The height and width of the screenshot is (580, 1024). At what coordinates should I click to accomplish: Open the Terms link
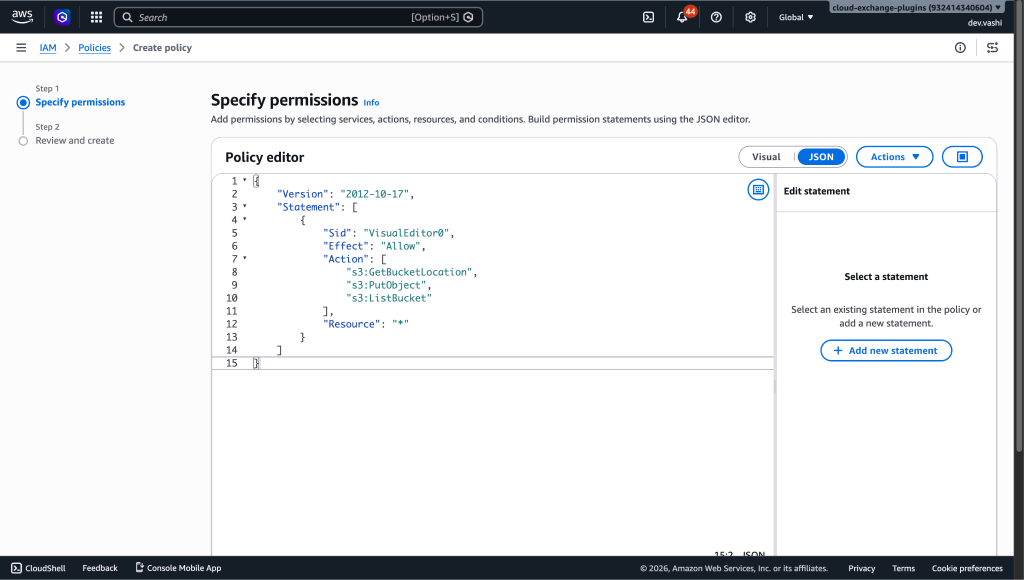[x=903, y=568]
